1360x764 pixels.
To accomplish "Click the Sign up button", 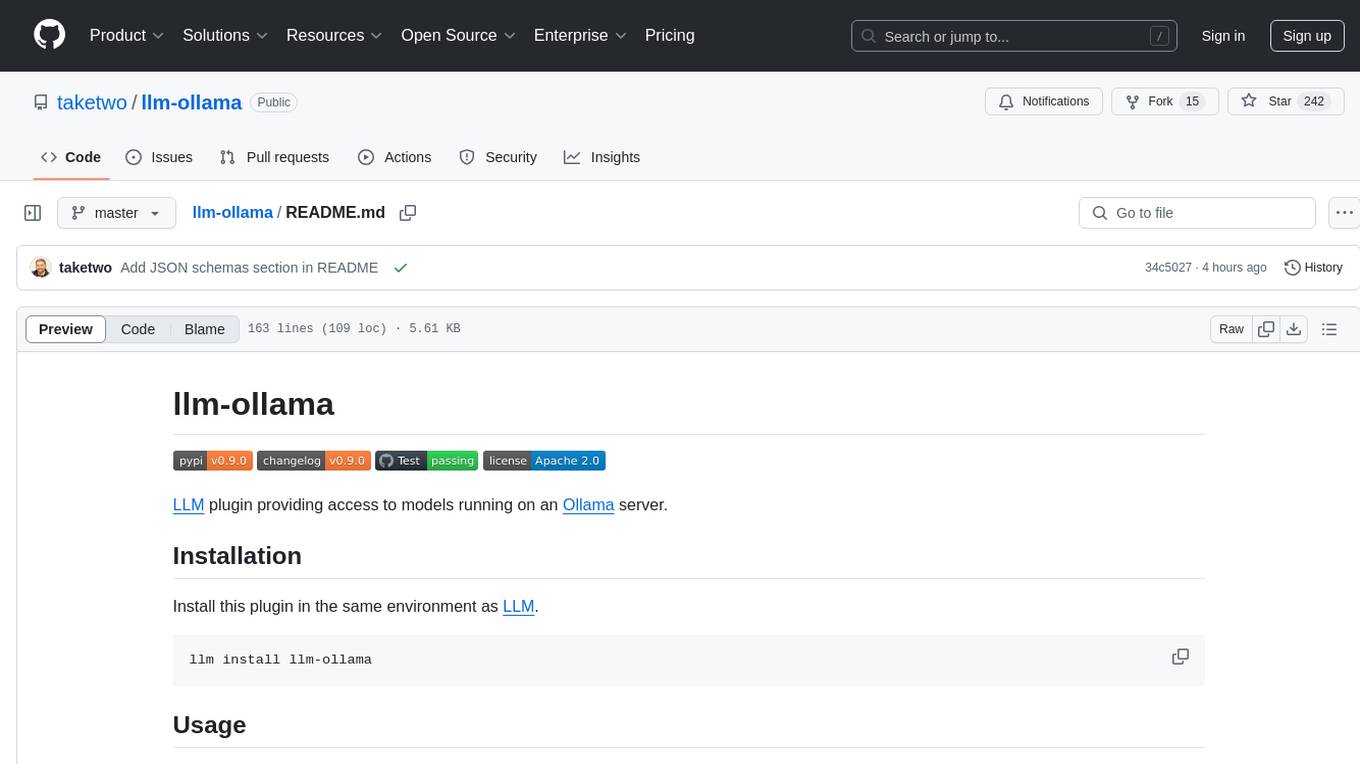I will (1307, 36).
